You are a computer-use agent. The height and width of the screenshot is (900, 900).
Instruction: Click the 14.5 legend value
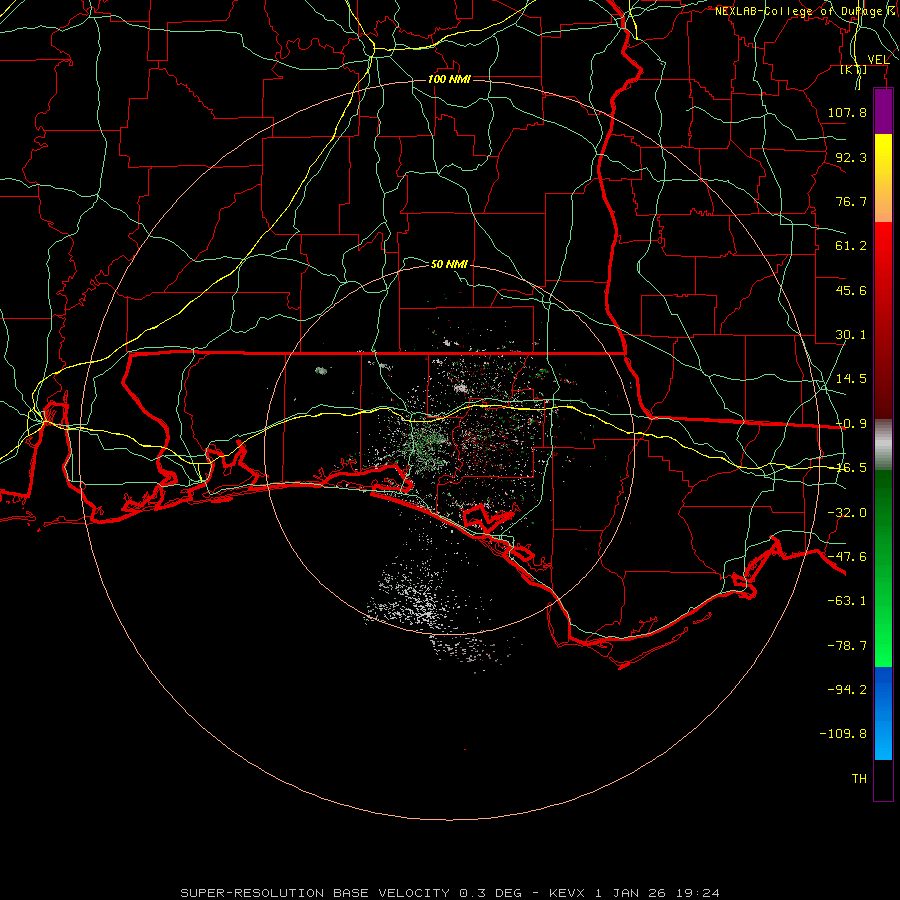851,379
